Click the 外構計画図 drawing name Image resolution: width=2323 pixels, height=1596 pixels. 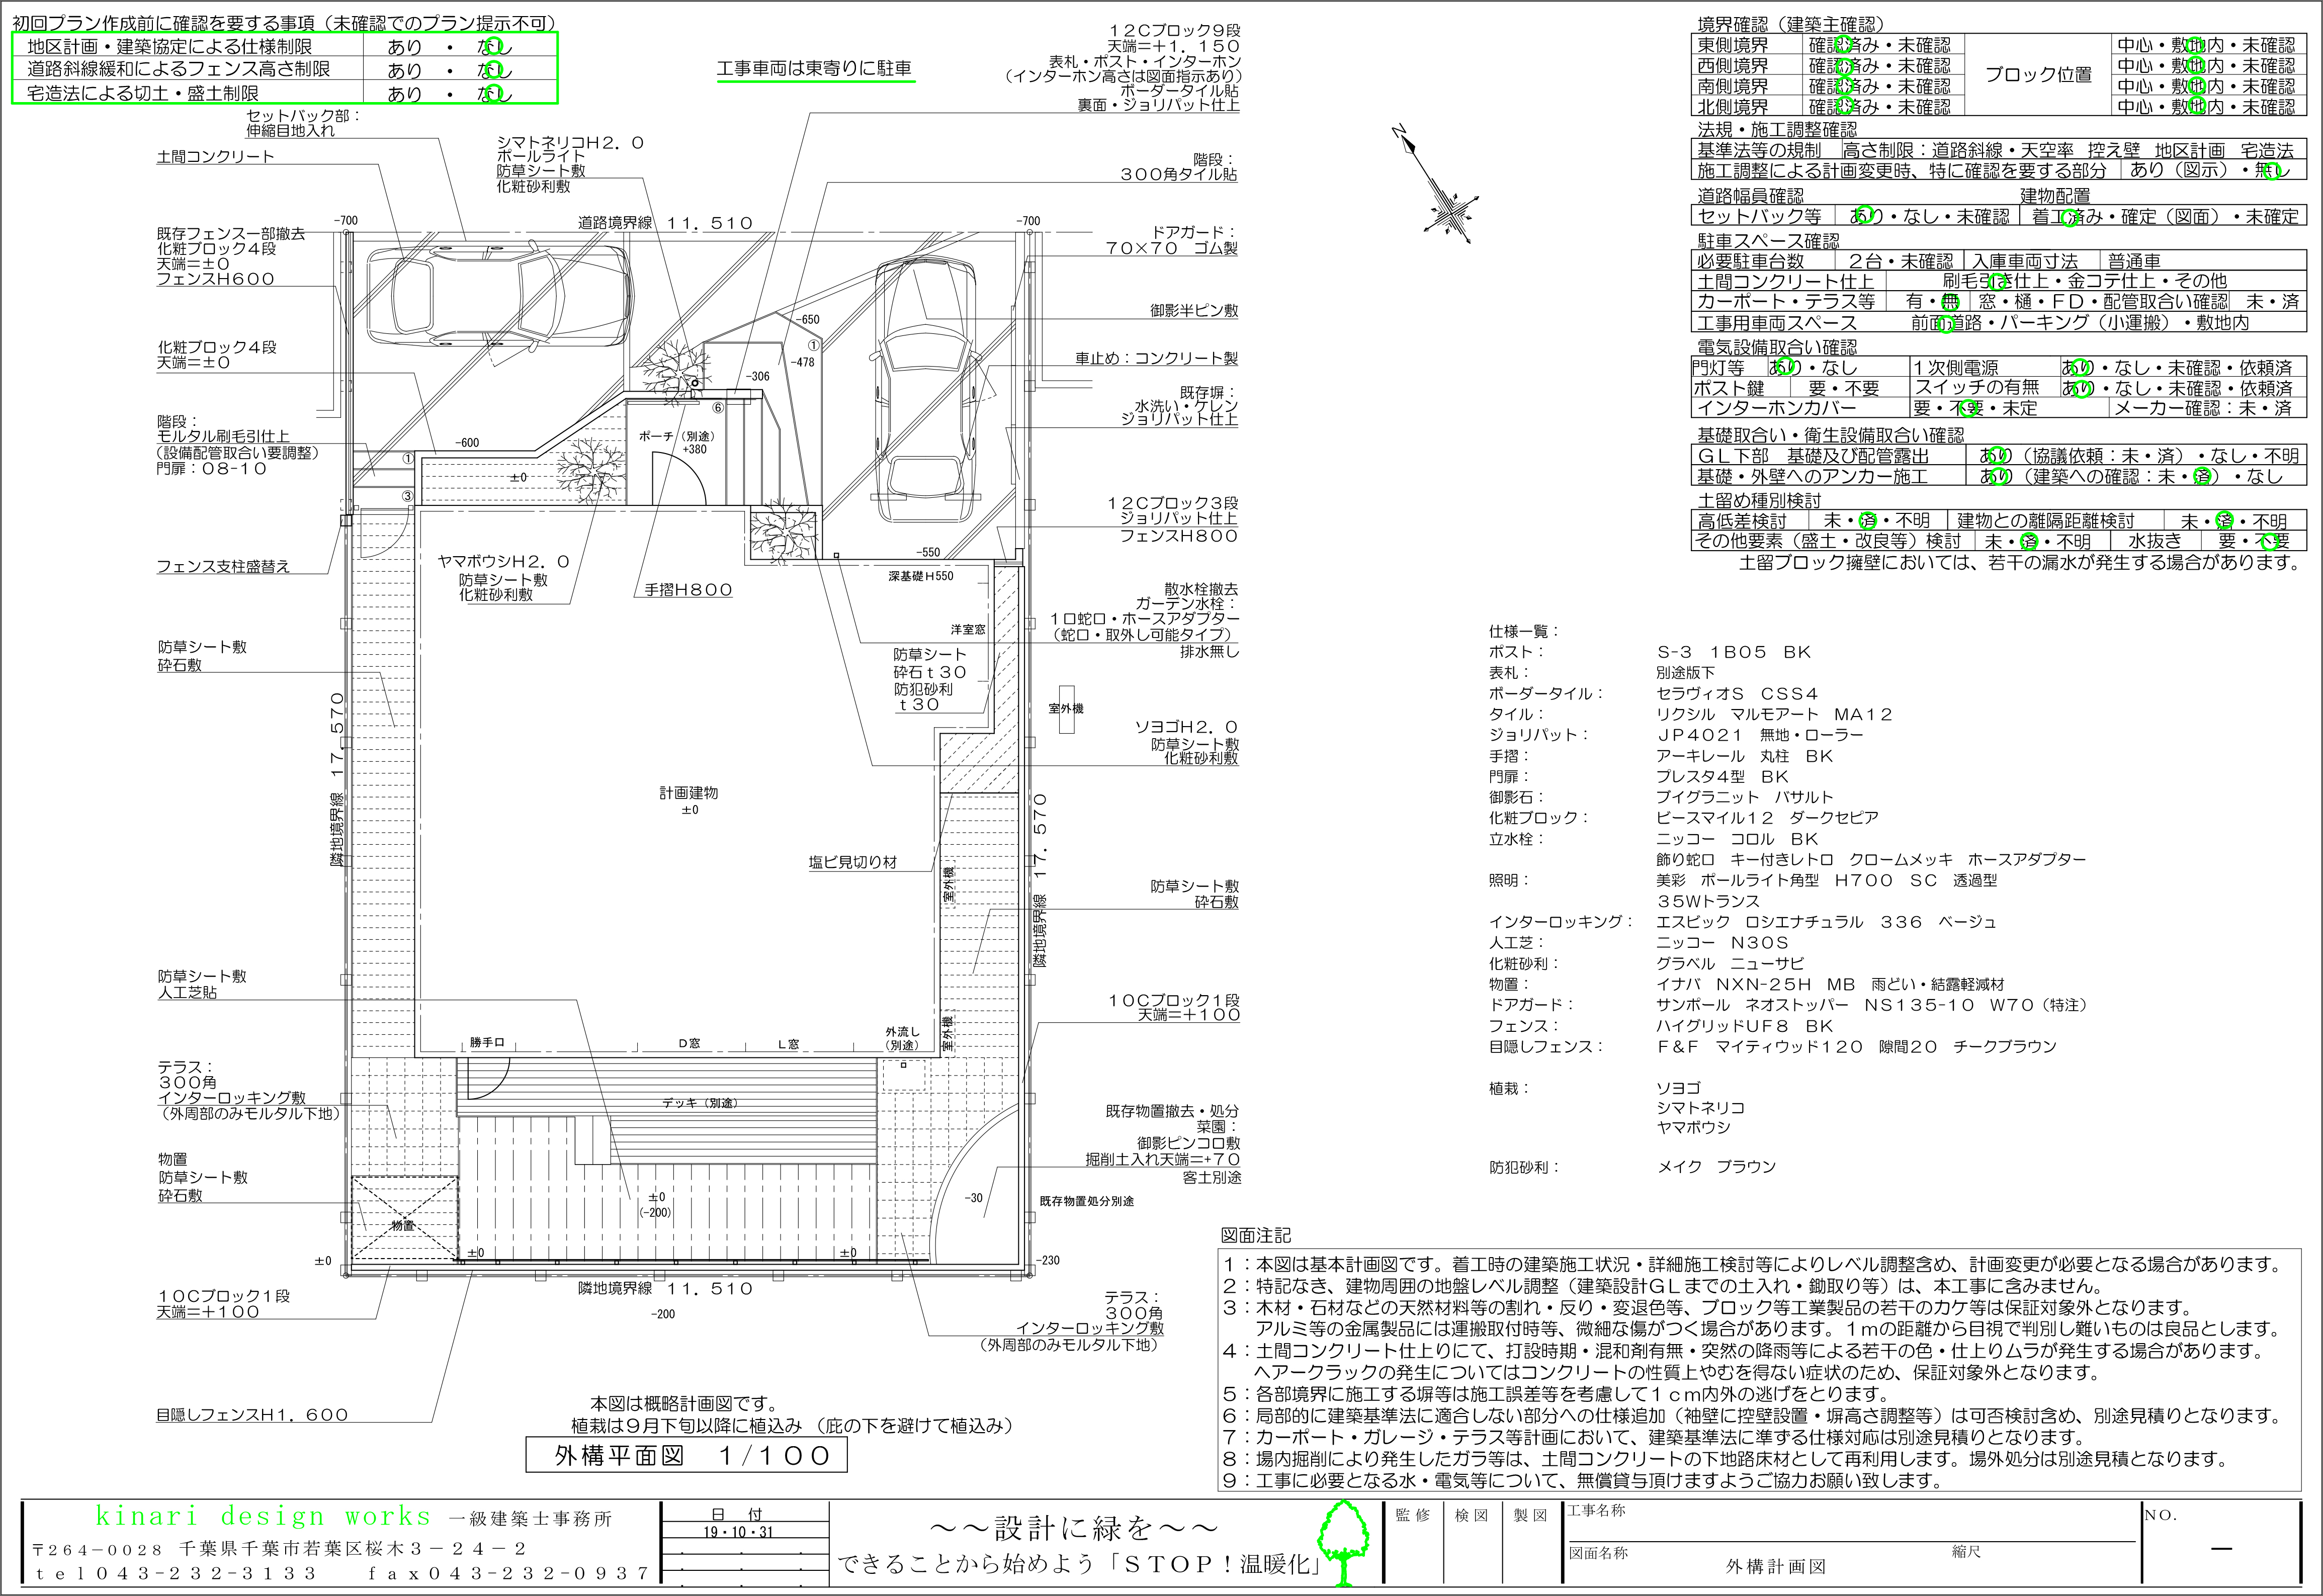[1775, 1566]
